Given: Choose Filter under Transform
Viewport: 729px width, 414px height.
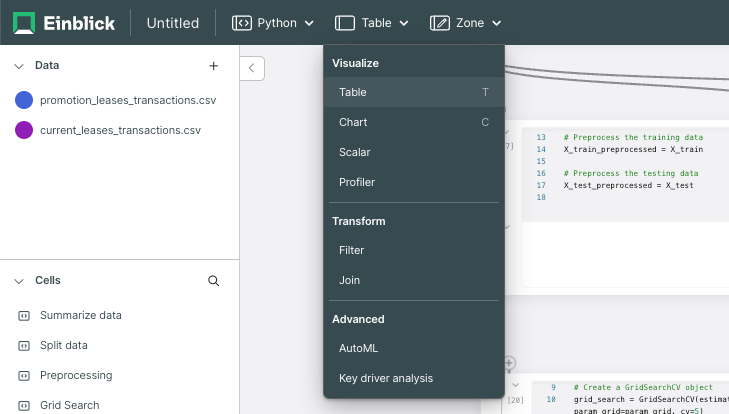Looking at the screenshot, I should (414, 250).
